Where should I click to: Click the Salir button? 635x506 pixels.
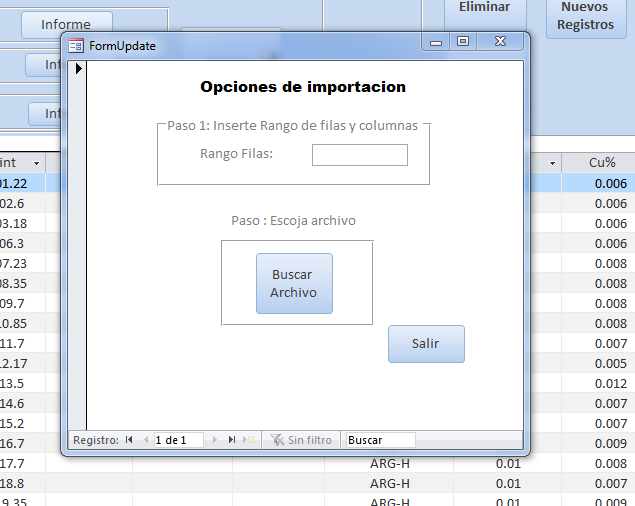(426, 344)
